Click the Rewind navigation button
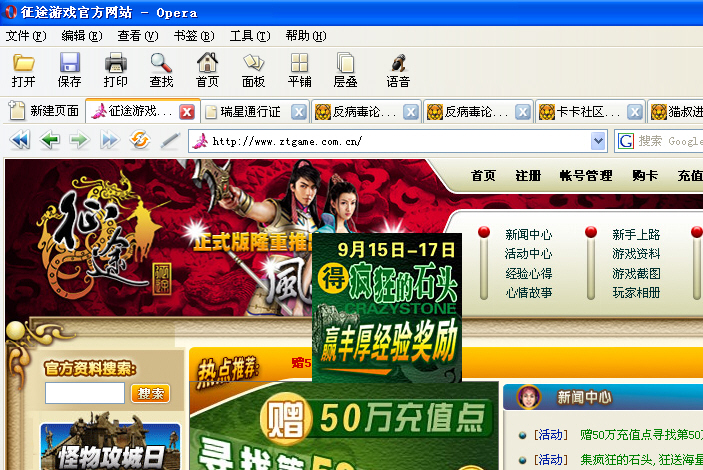 [20, 140]
